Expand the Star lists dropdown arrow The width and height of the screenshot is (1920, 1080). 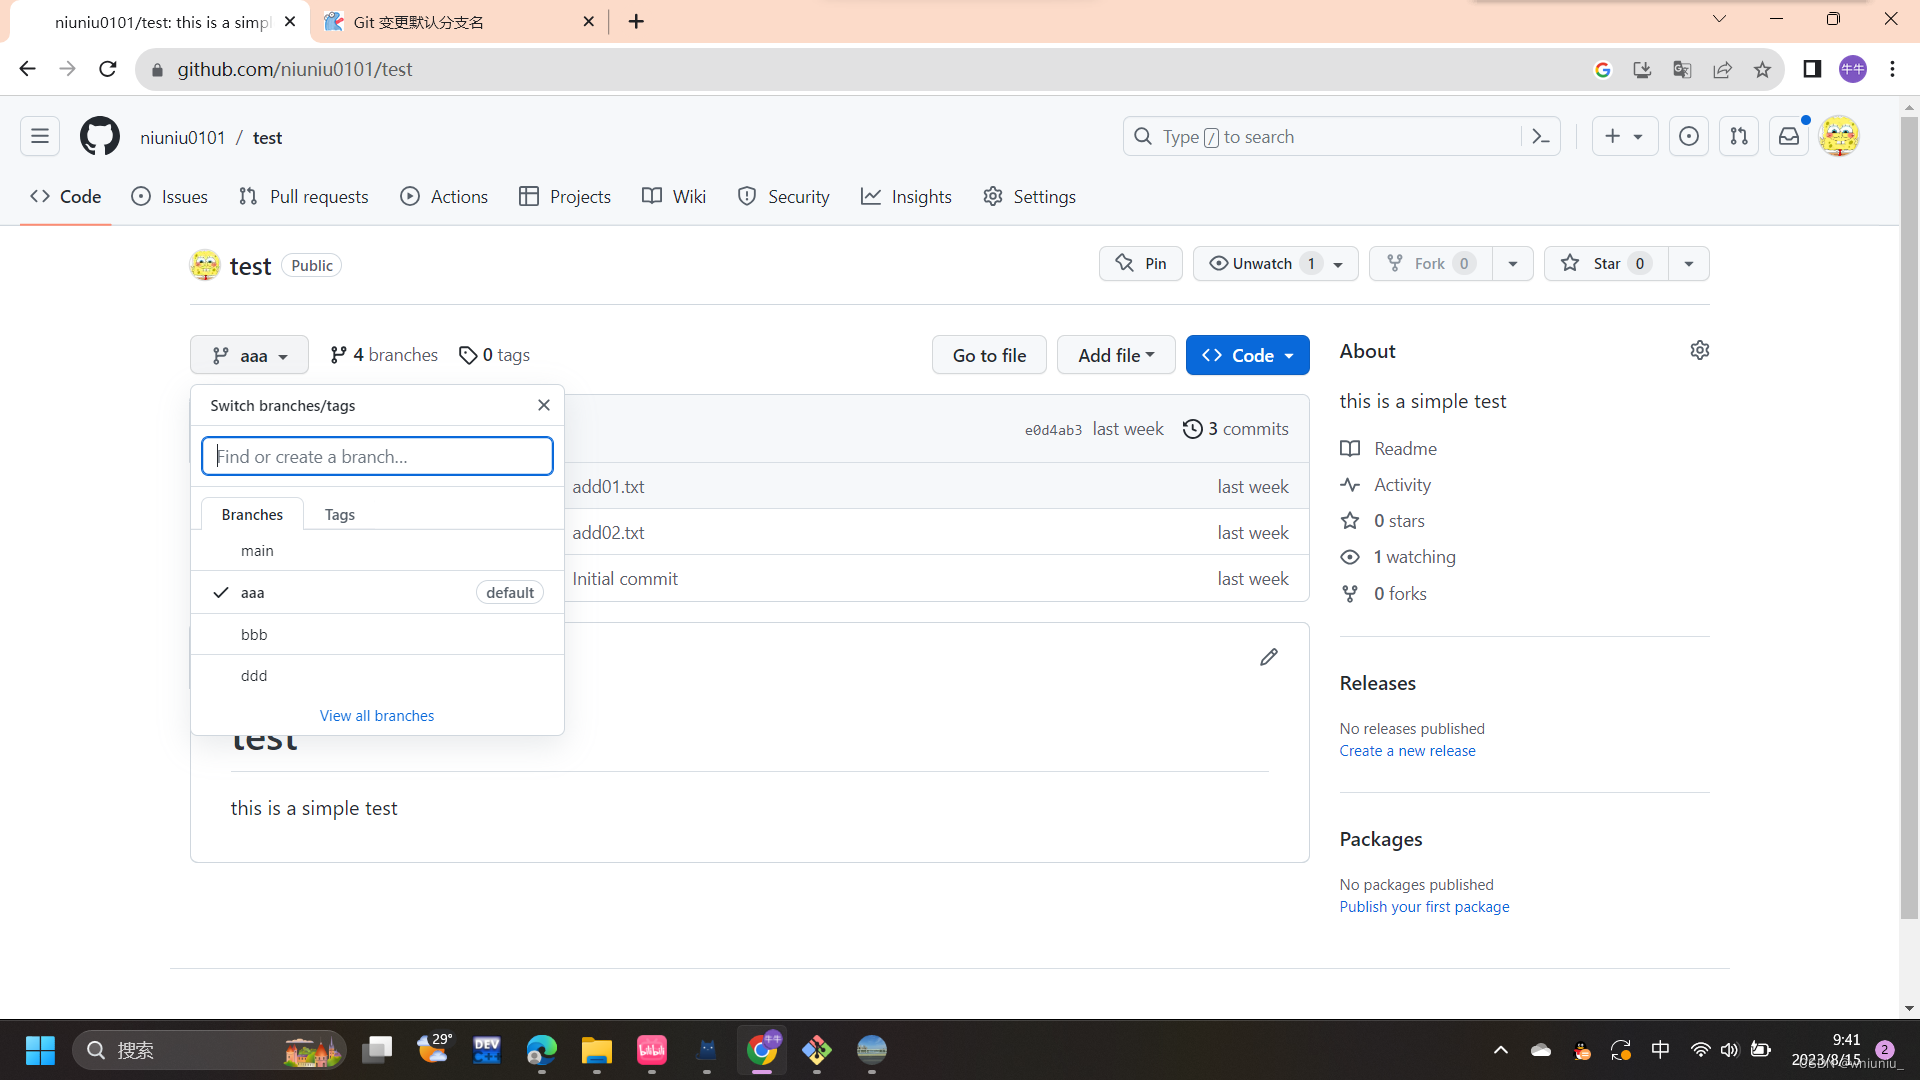click(1689, 264)
